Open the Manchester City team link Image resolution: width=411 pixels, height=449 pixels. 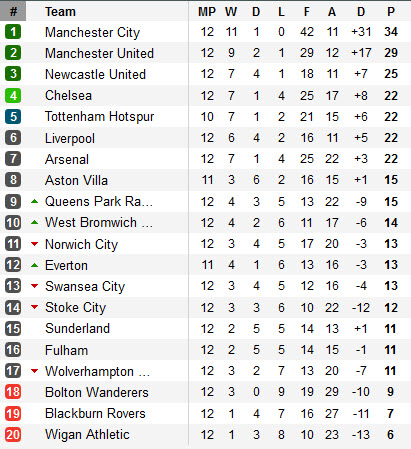click(x=92, y=33)
